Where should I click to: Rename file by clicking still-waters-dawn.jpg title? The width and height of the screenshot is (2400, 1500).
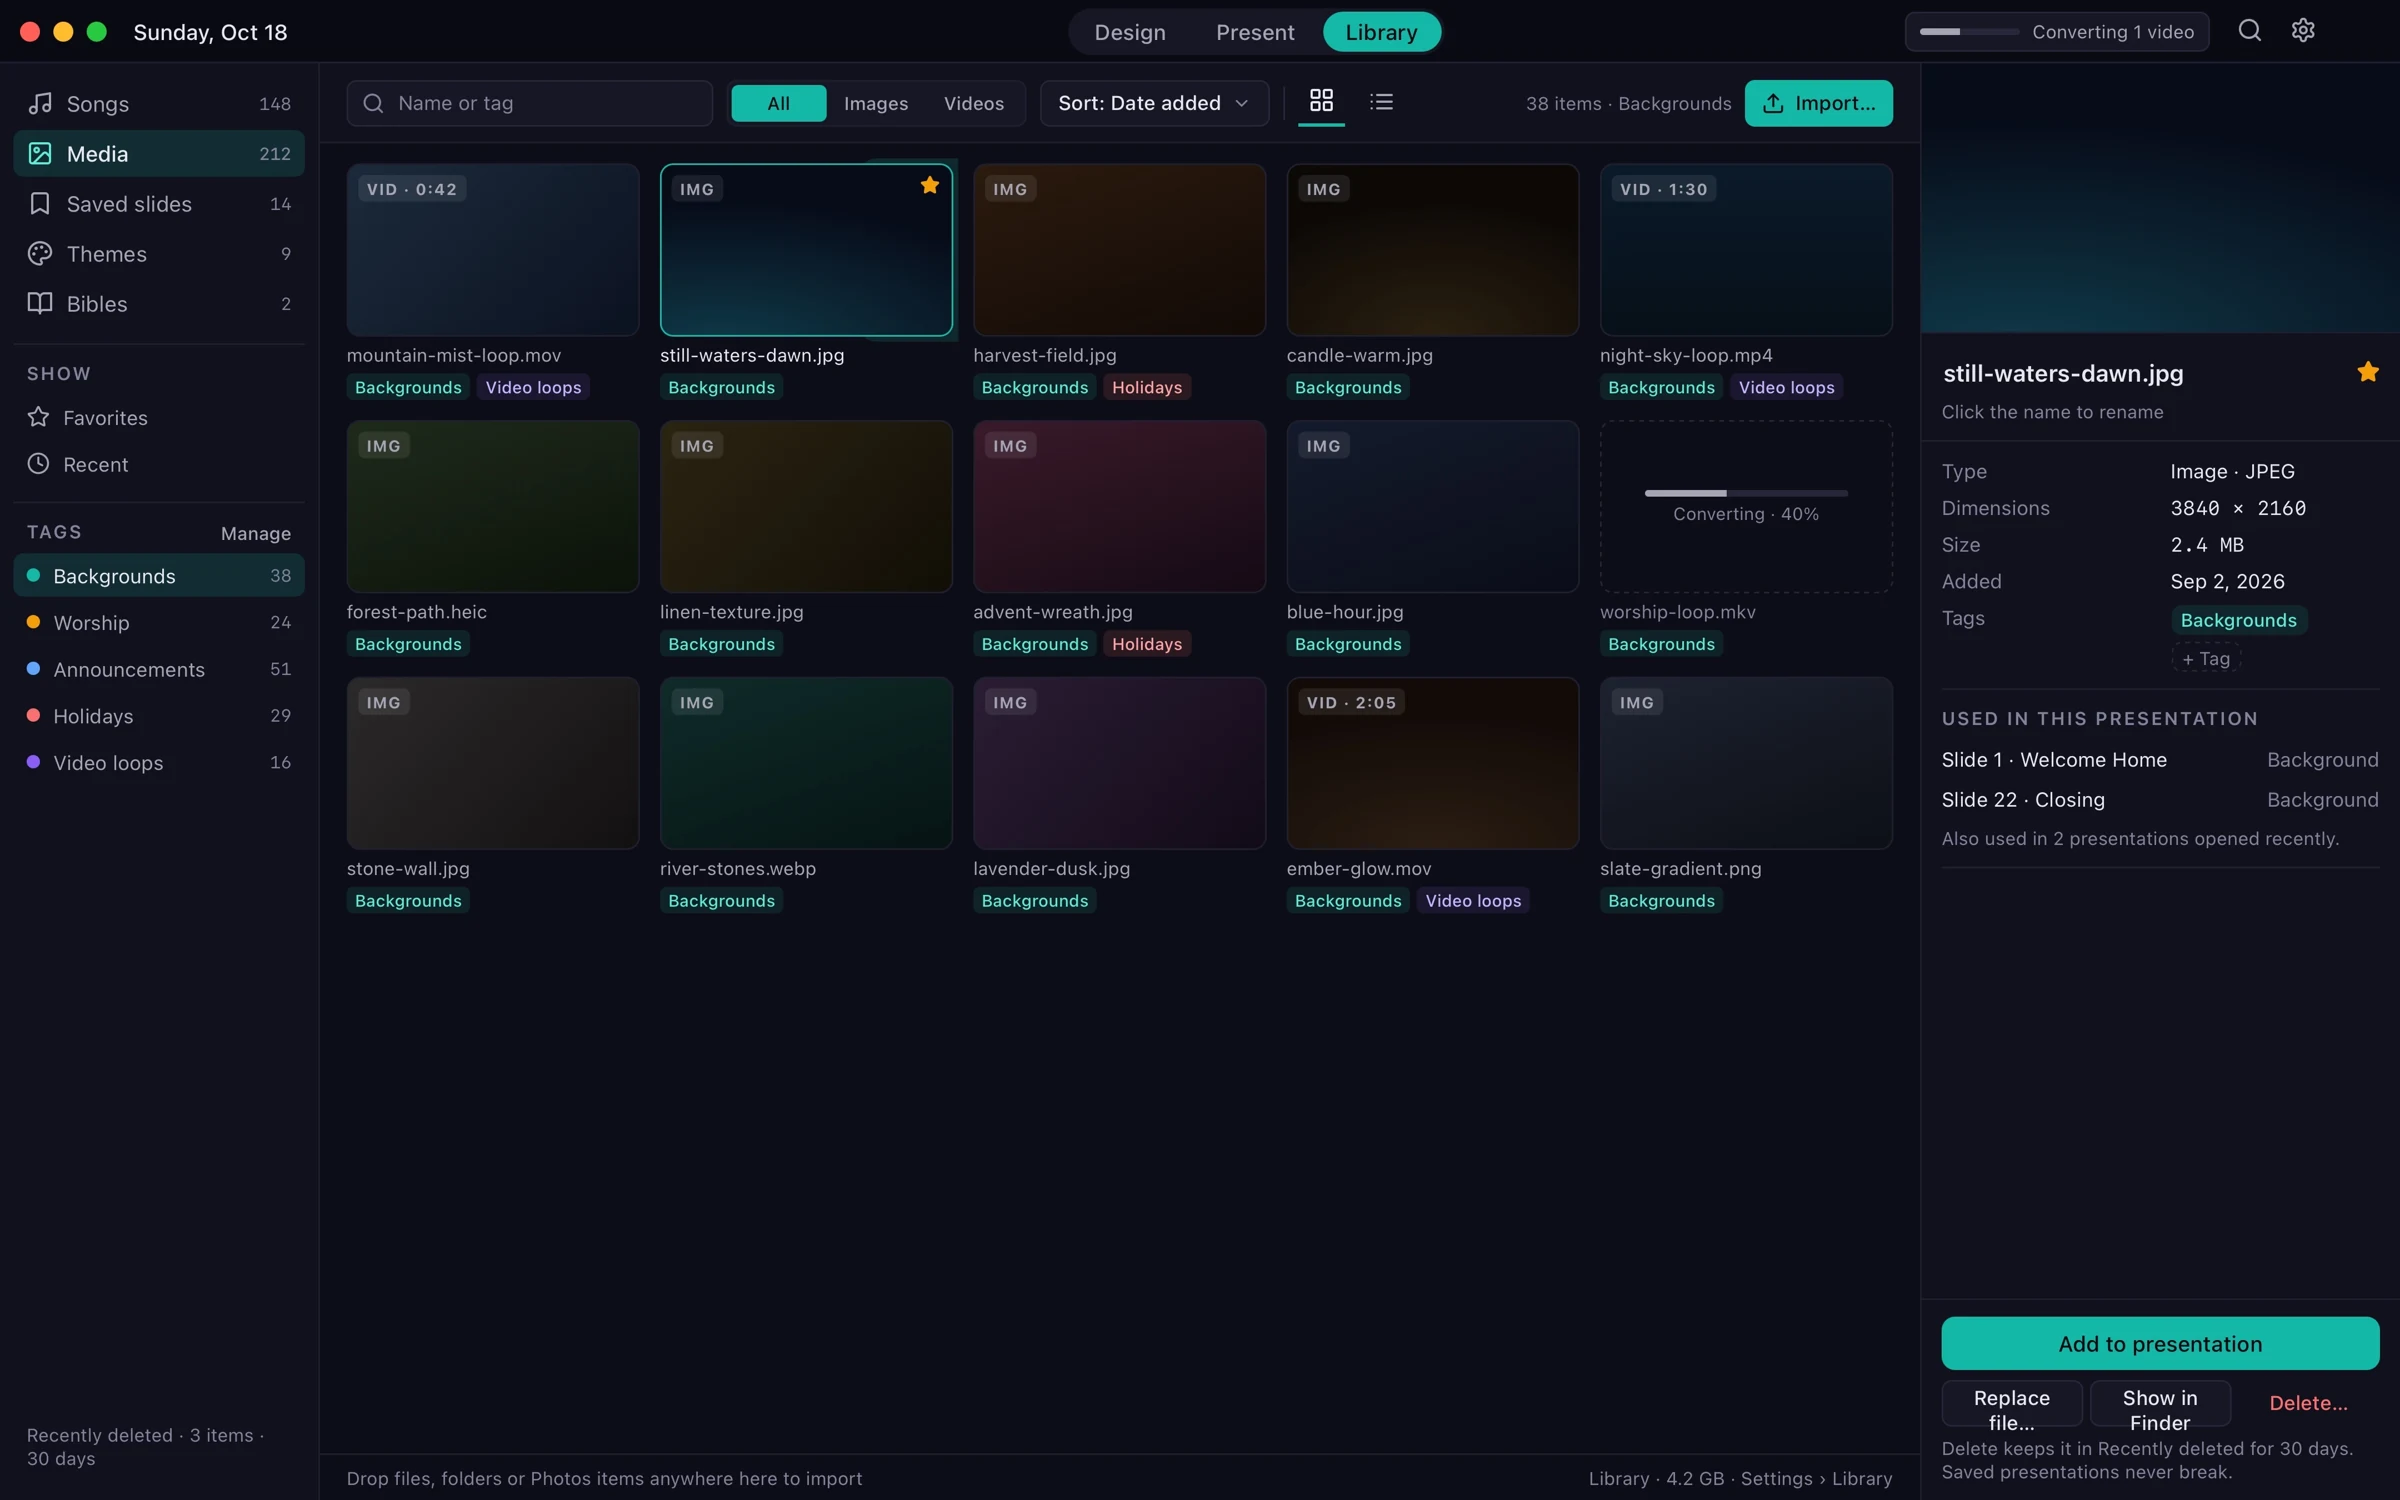click(x=2062, y=373)
